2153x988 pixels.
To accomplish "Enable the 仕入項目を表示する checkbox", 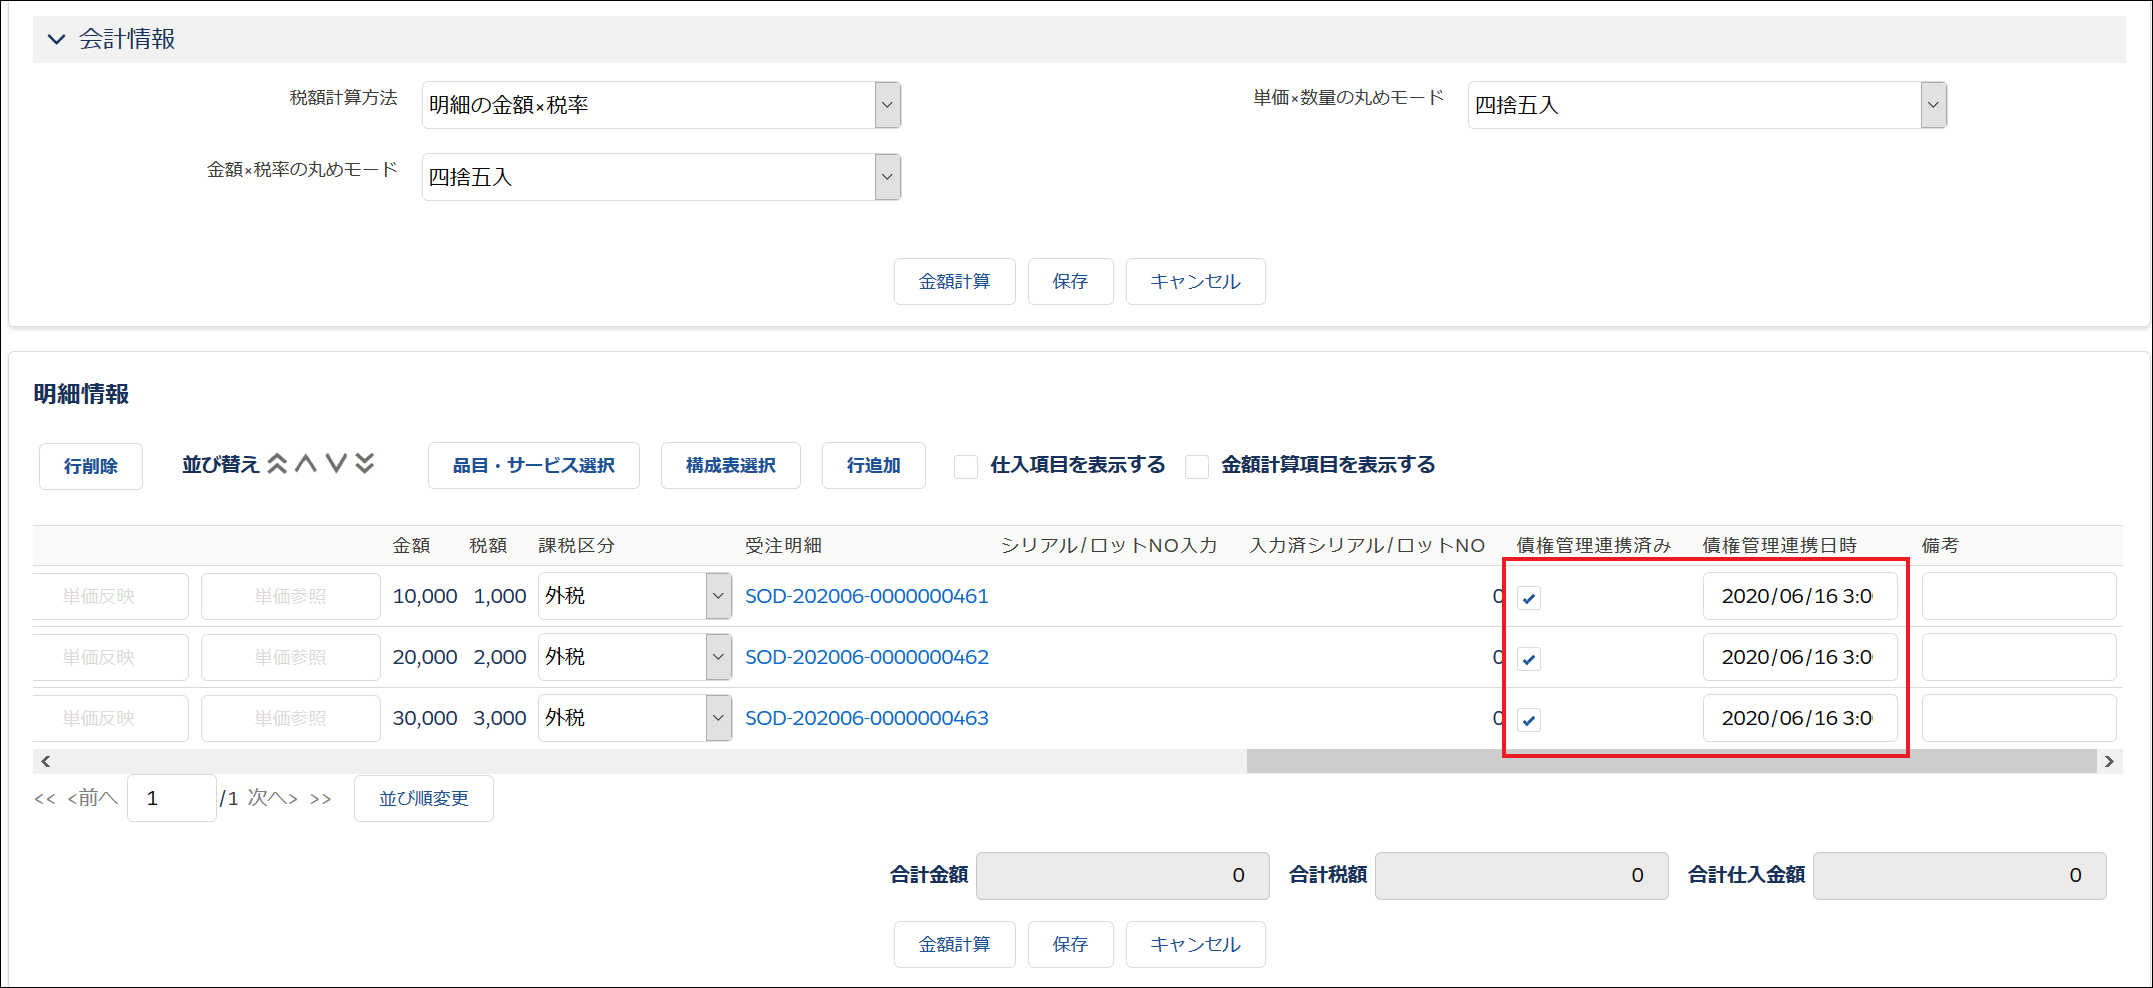I will tap(965, 465).
